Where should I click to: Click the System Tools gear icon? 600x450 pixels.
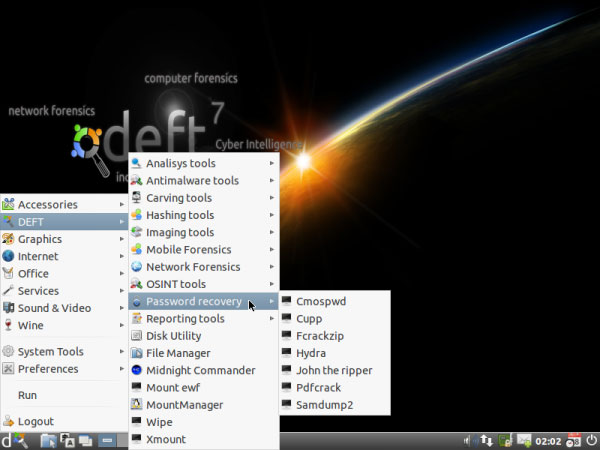[x=8, y=351]
